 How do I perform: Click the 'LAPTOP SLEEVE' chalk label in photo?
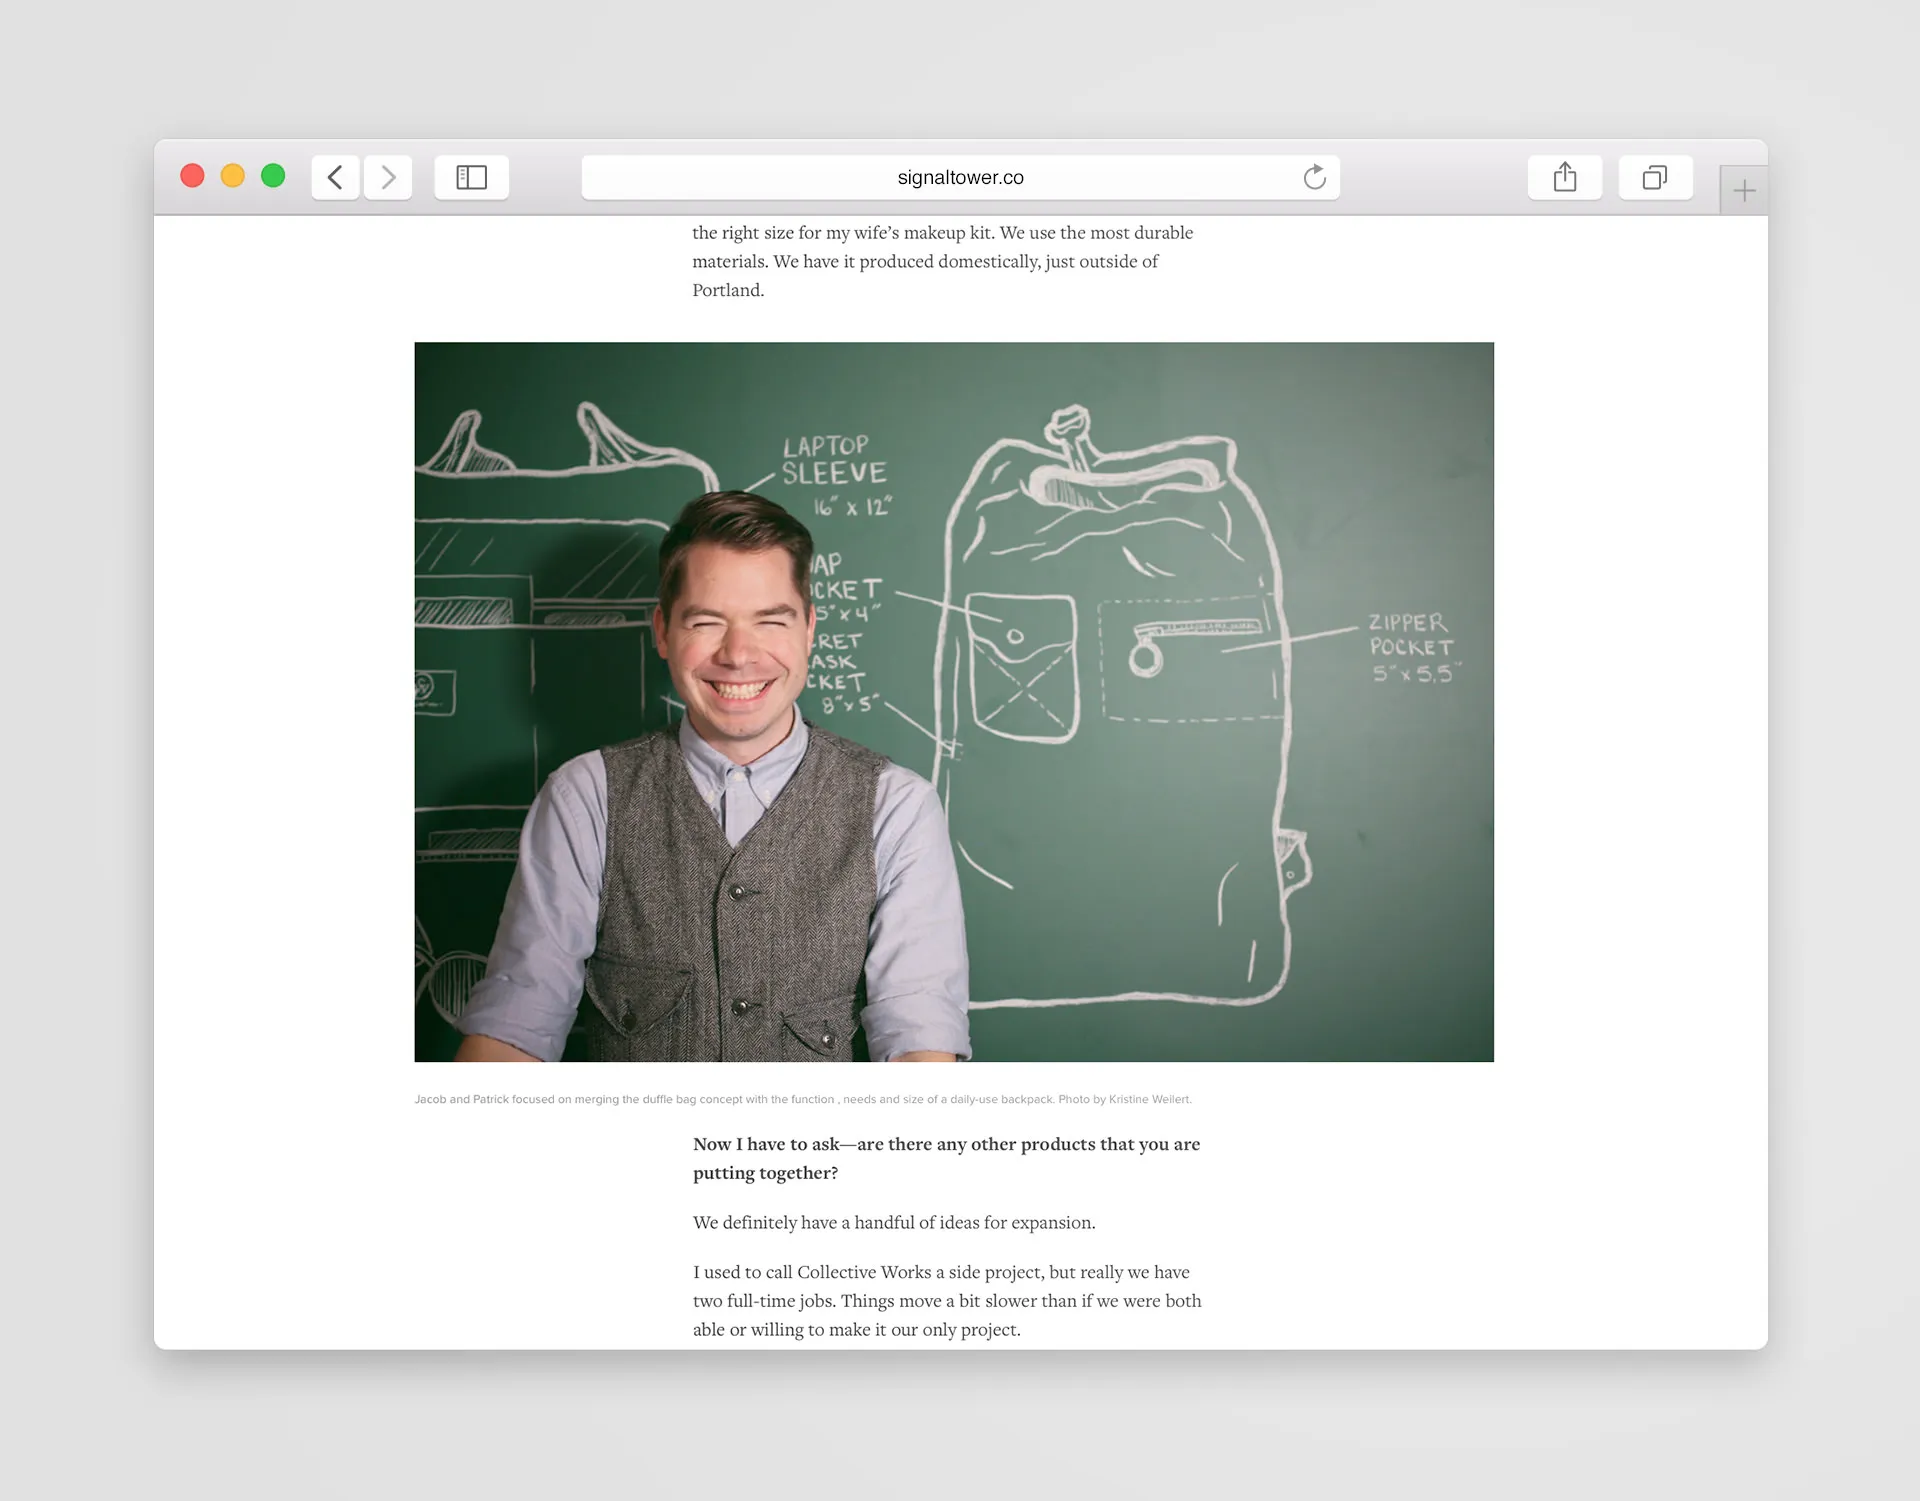833,461
